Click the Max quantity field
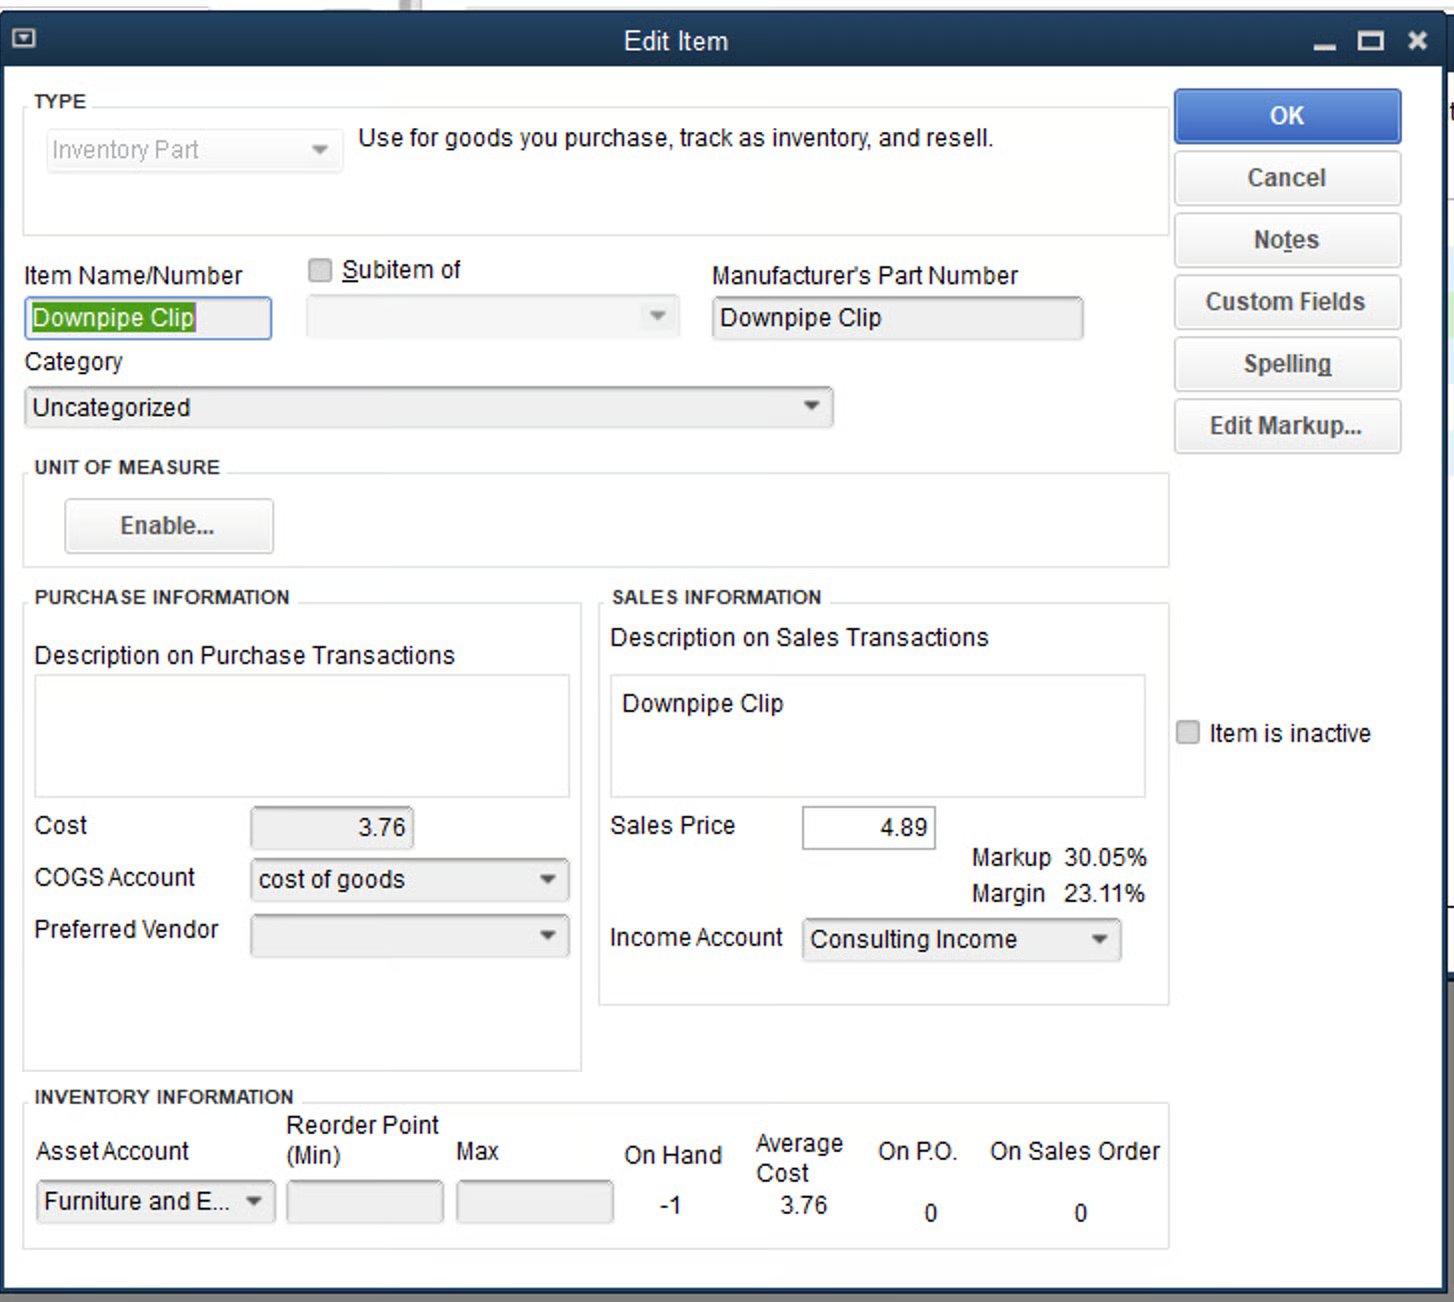The width and height of the screenshot is (1454, 1302). click(535, 1201)
